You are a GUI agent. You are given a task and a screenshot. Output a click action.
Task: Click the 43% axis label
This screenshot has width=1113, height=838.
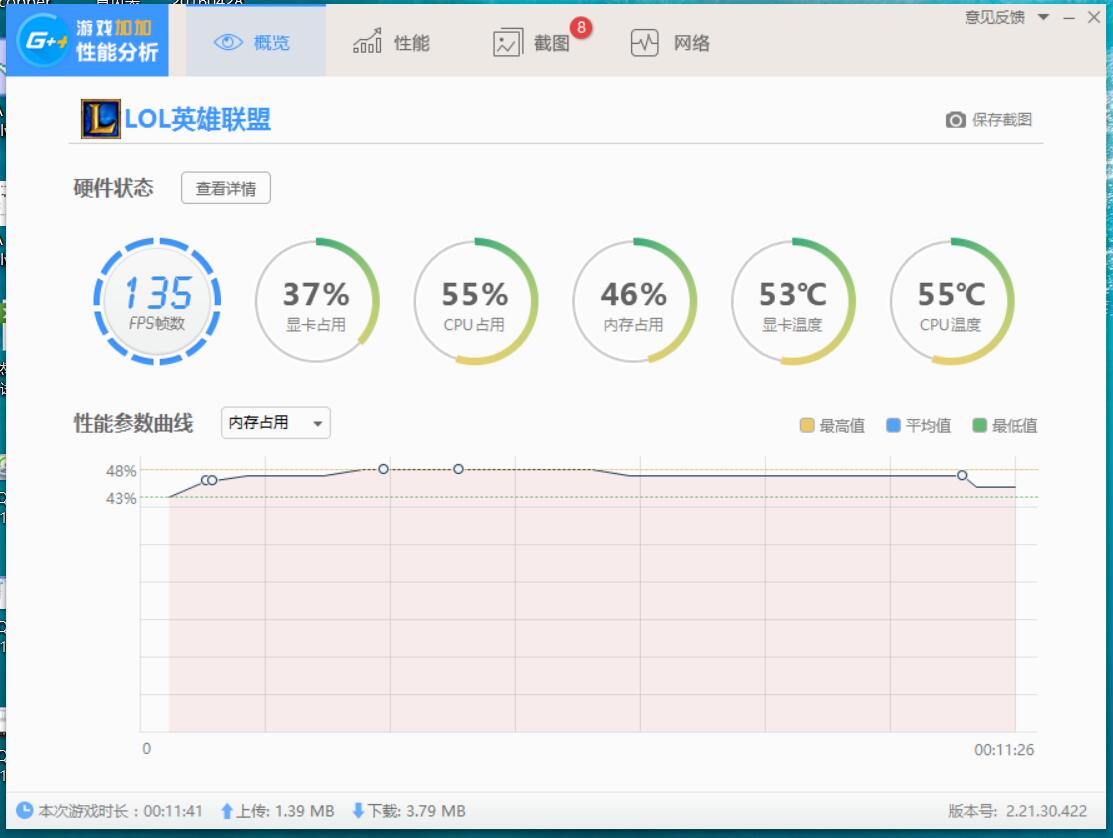pyautogui.click(x=121, y=498)
